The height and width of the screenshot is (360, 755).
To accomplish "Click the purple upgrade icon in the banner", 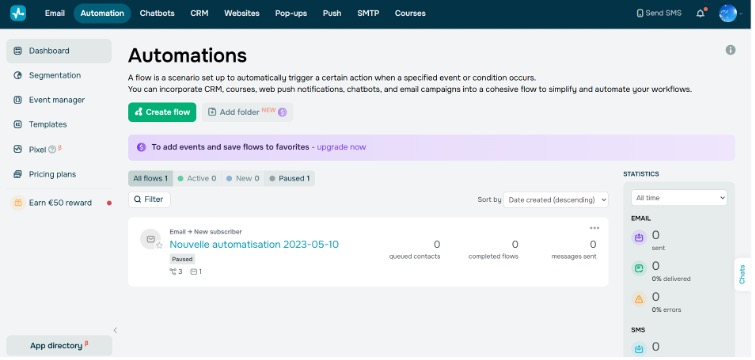I will point(141,147).
